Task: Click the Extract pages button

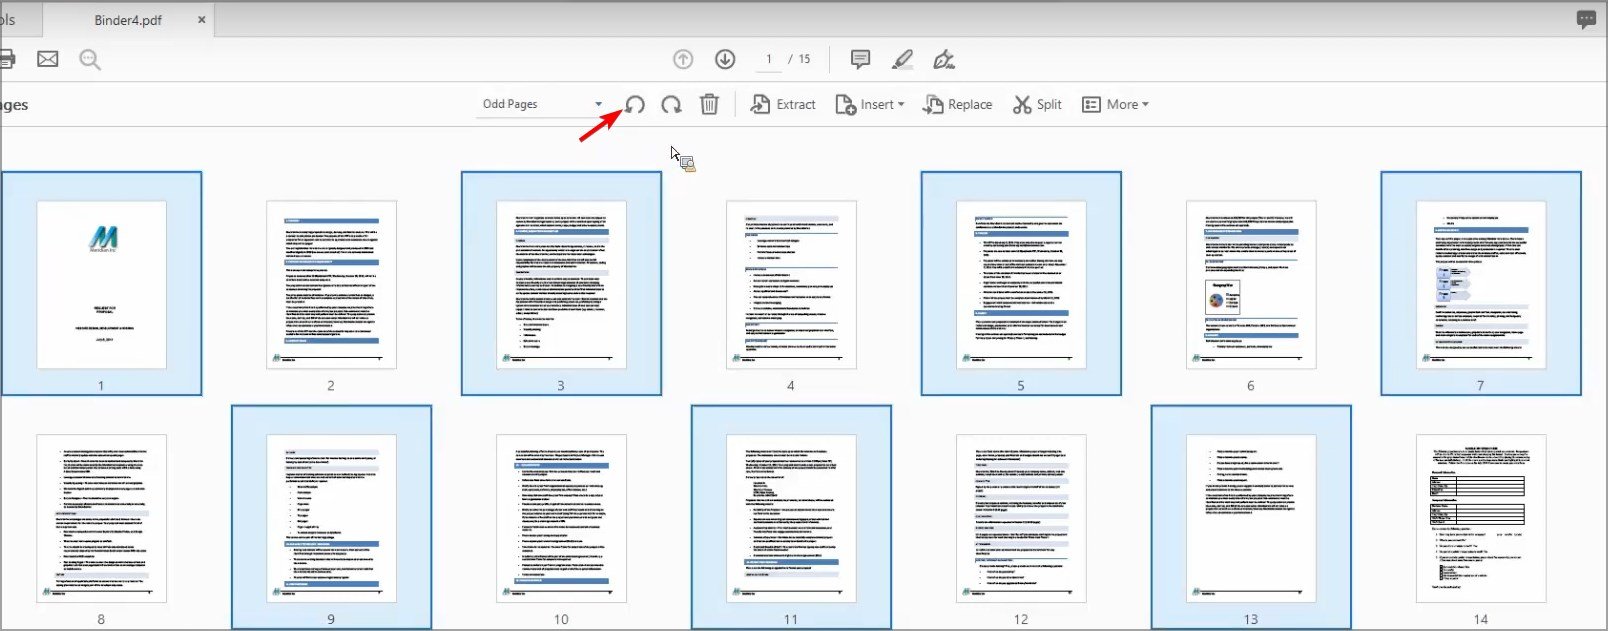Action: point(783,104)
